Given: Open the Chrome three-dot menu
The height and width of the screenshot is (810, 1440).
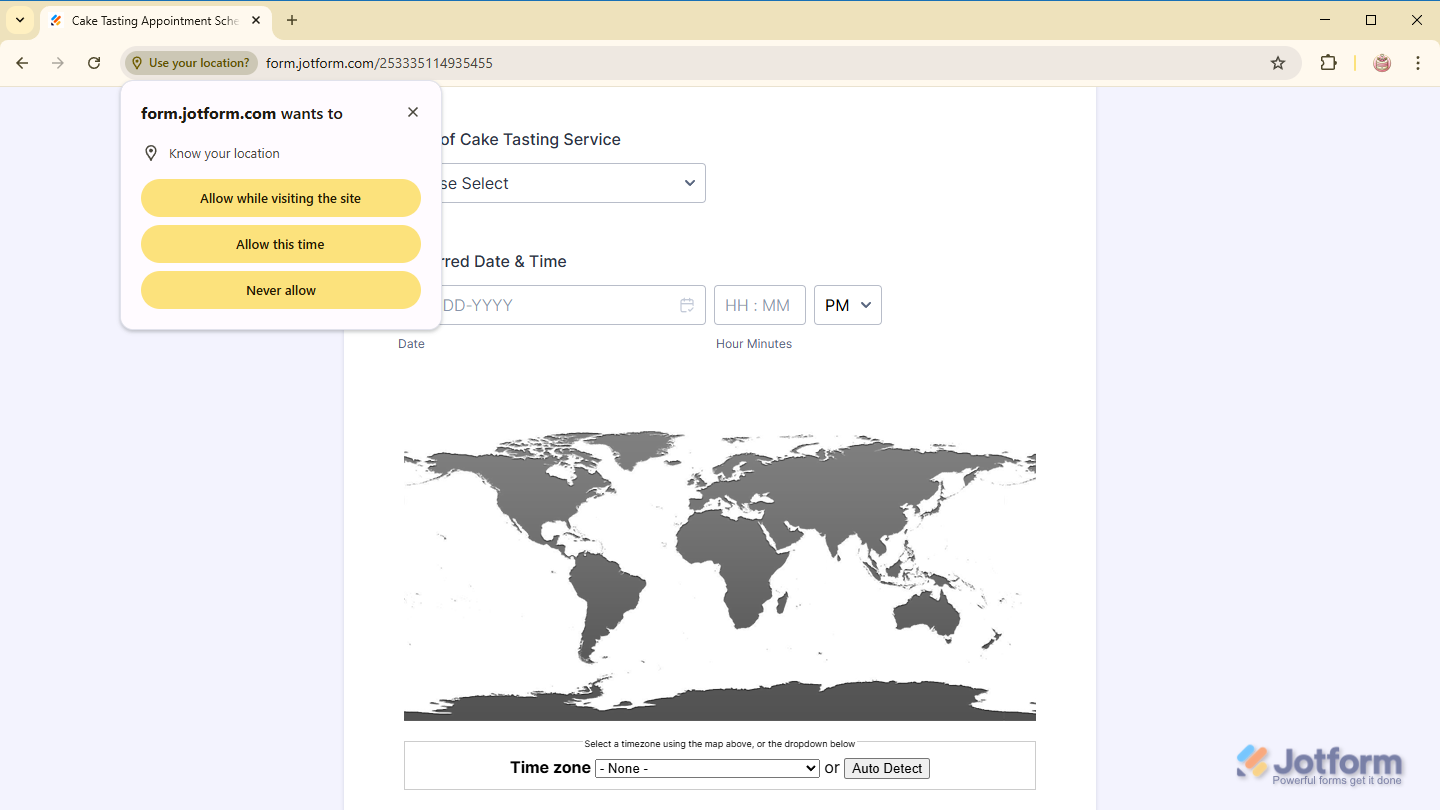Looking at the screenshot, I should click(1418, 62).
